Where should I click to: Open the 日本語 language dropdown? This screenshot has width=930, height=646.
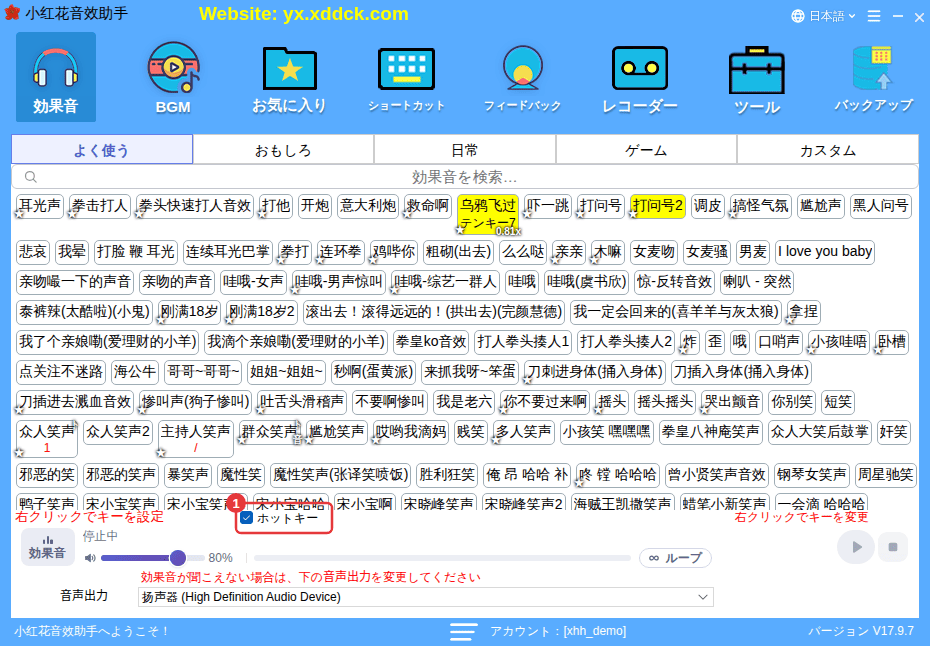click(823, 16)
